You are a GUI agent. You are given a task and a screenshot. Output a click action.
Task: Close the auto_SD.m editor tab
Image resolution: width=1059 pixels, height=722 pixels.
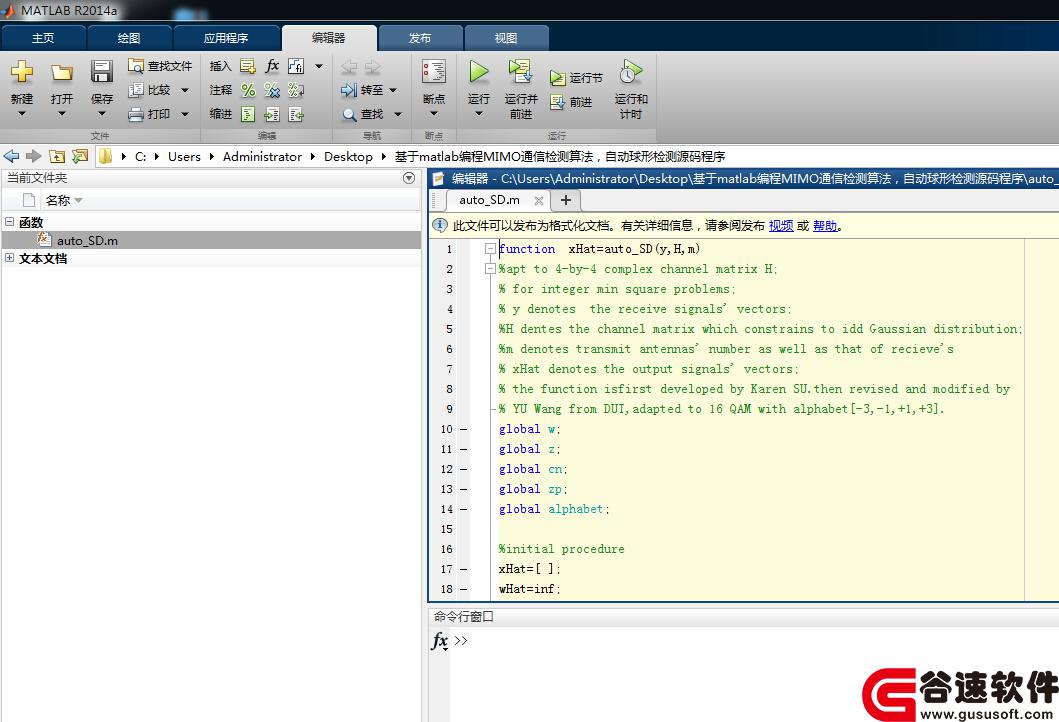538,201
